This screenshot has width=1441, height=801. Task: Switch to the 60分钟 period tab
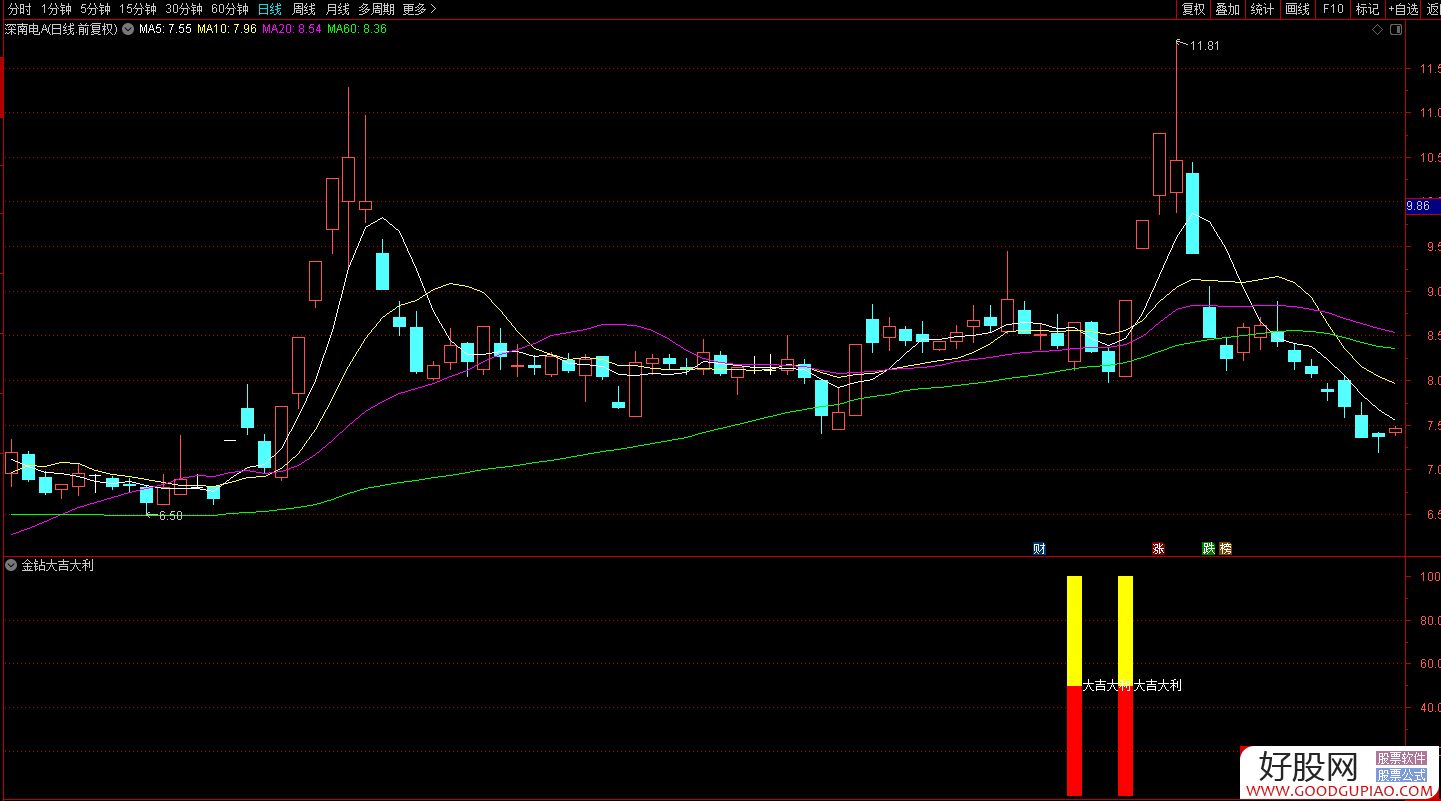pos(230,9)
